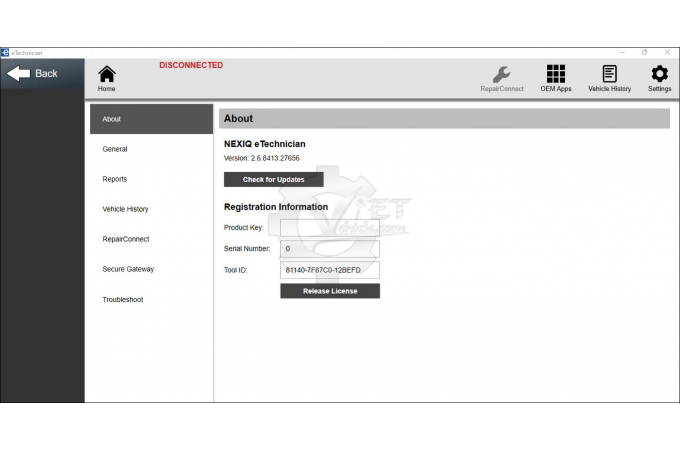Maximize the eTechnician window
Image resolution: width=680 pixels, height=450 pixels.
pos(644,52)
